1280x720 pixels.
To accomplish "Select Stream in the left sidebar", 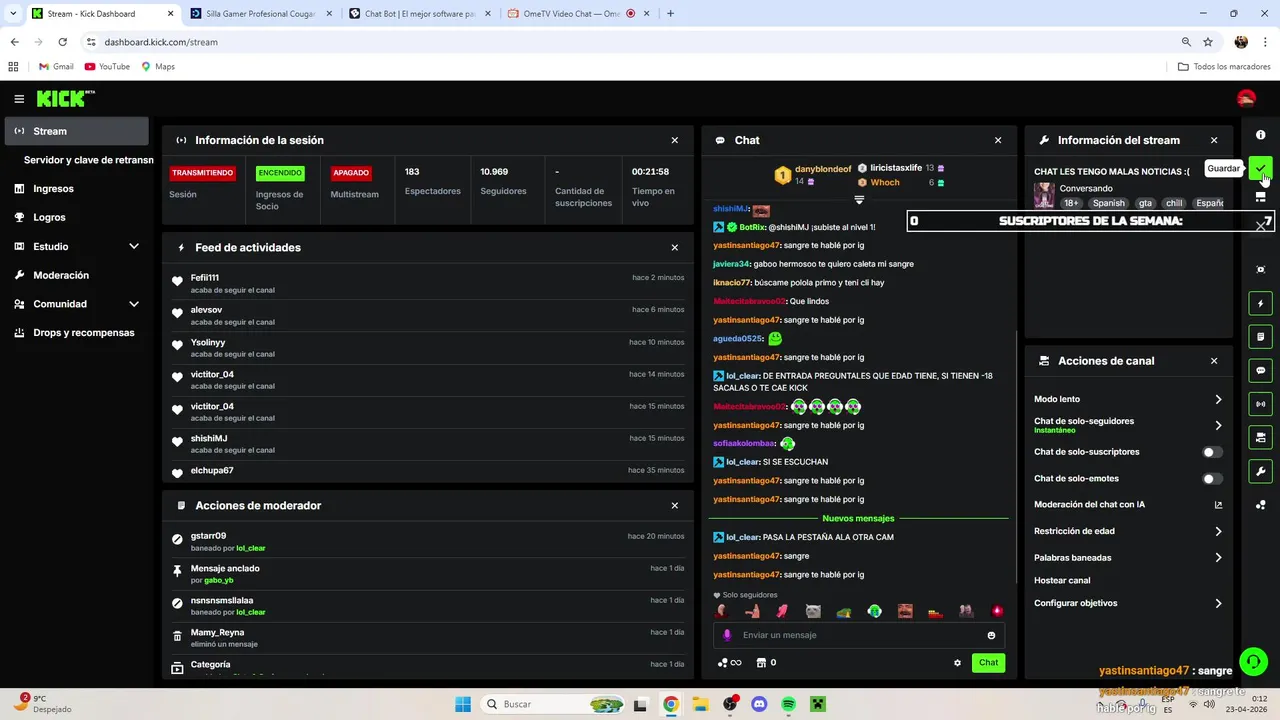I will click(x=76, y=131).
